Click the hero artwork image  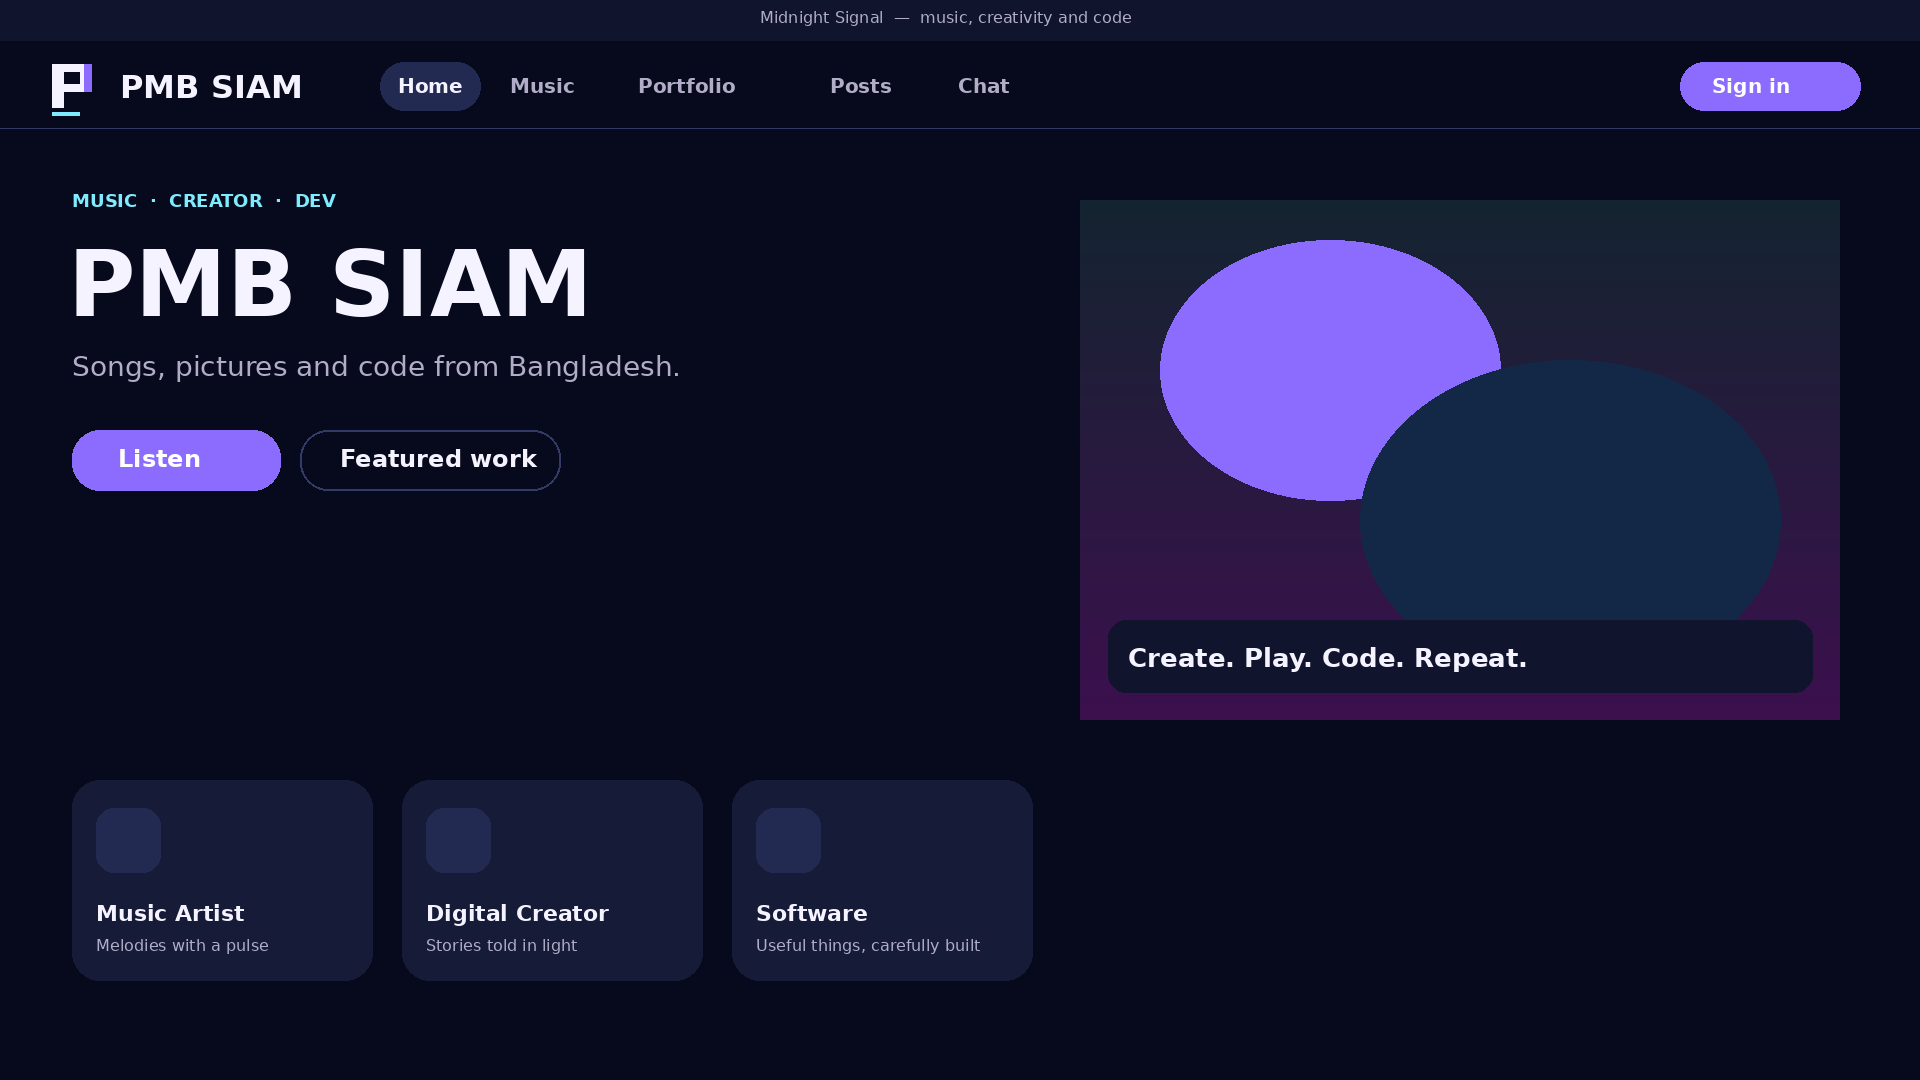tap(1460, 460)
